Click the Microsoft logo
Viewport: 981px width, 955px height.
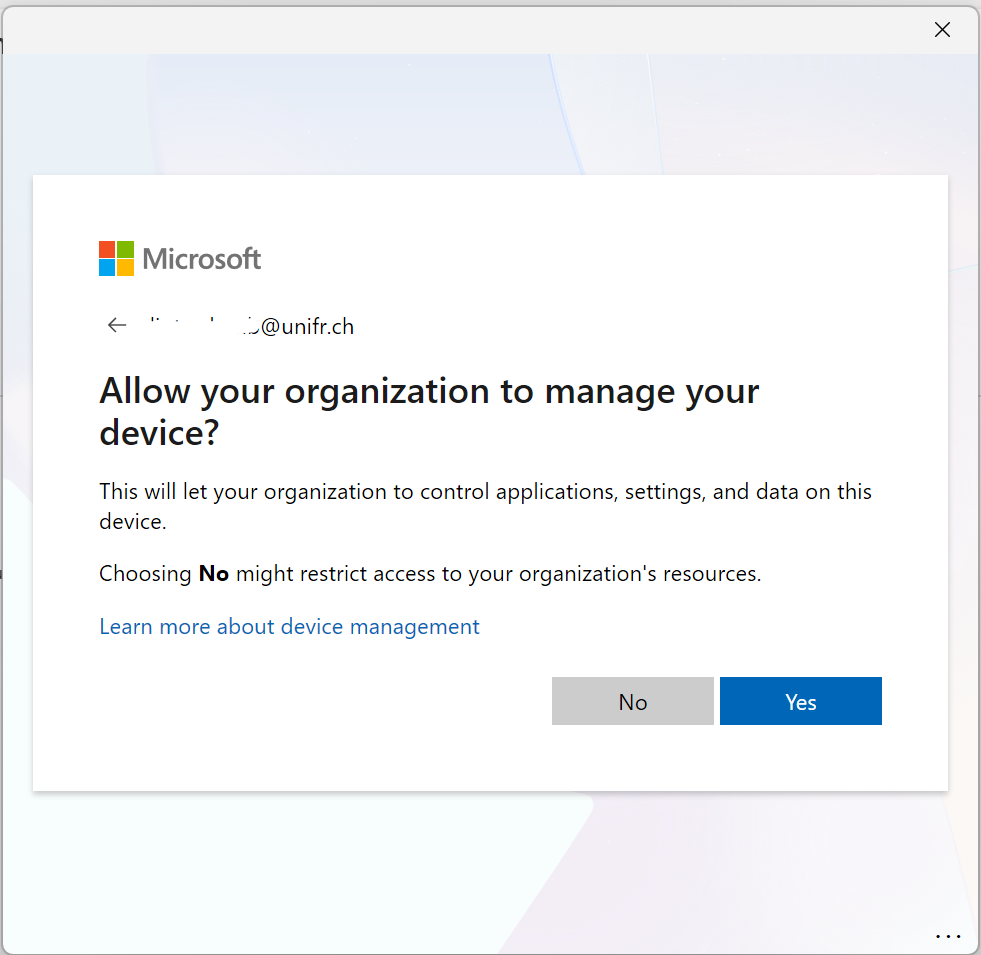coord(180,258)
